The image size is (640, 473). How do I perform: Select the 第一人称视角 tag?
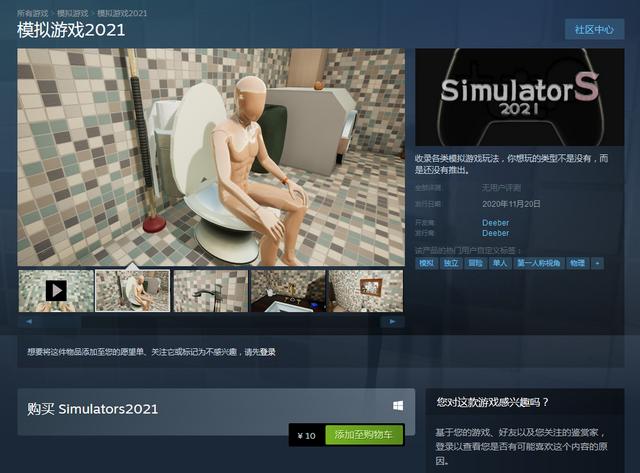(539, 264)
